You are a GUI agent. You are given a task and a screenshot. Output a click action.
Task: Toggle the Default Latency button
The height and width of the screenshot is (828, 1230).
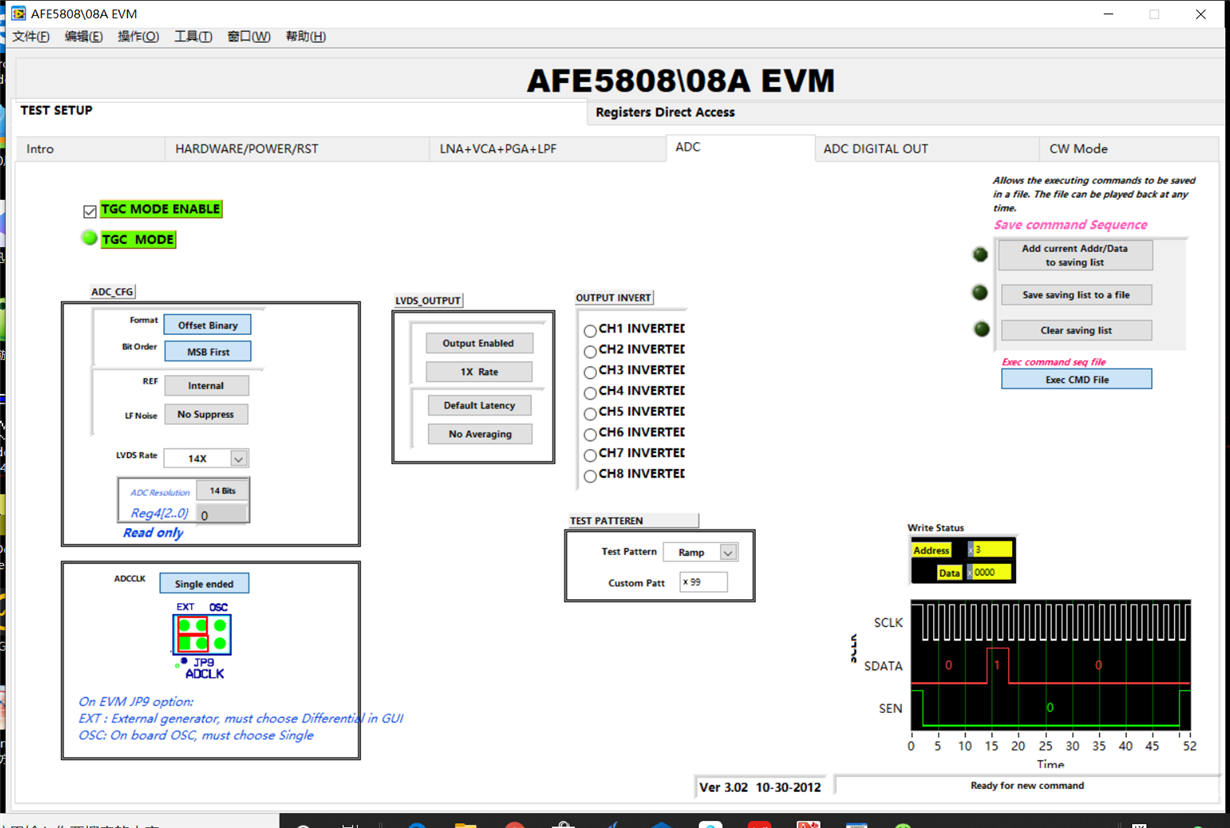click(480, 406)
